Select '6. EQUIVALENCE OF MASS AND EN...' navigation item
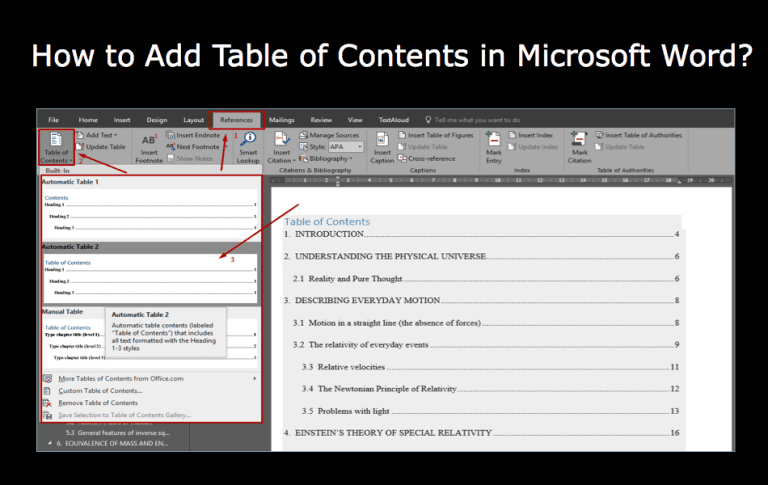Image resolution: width=768 pixels, height=485 pixels. coord(112,443)
